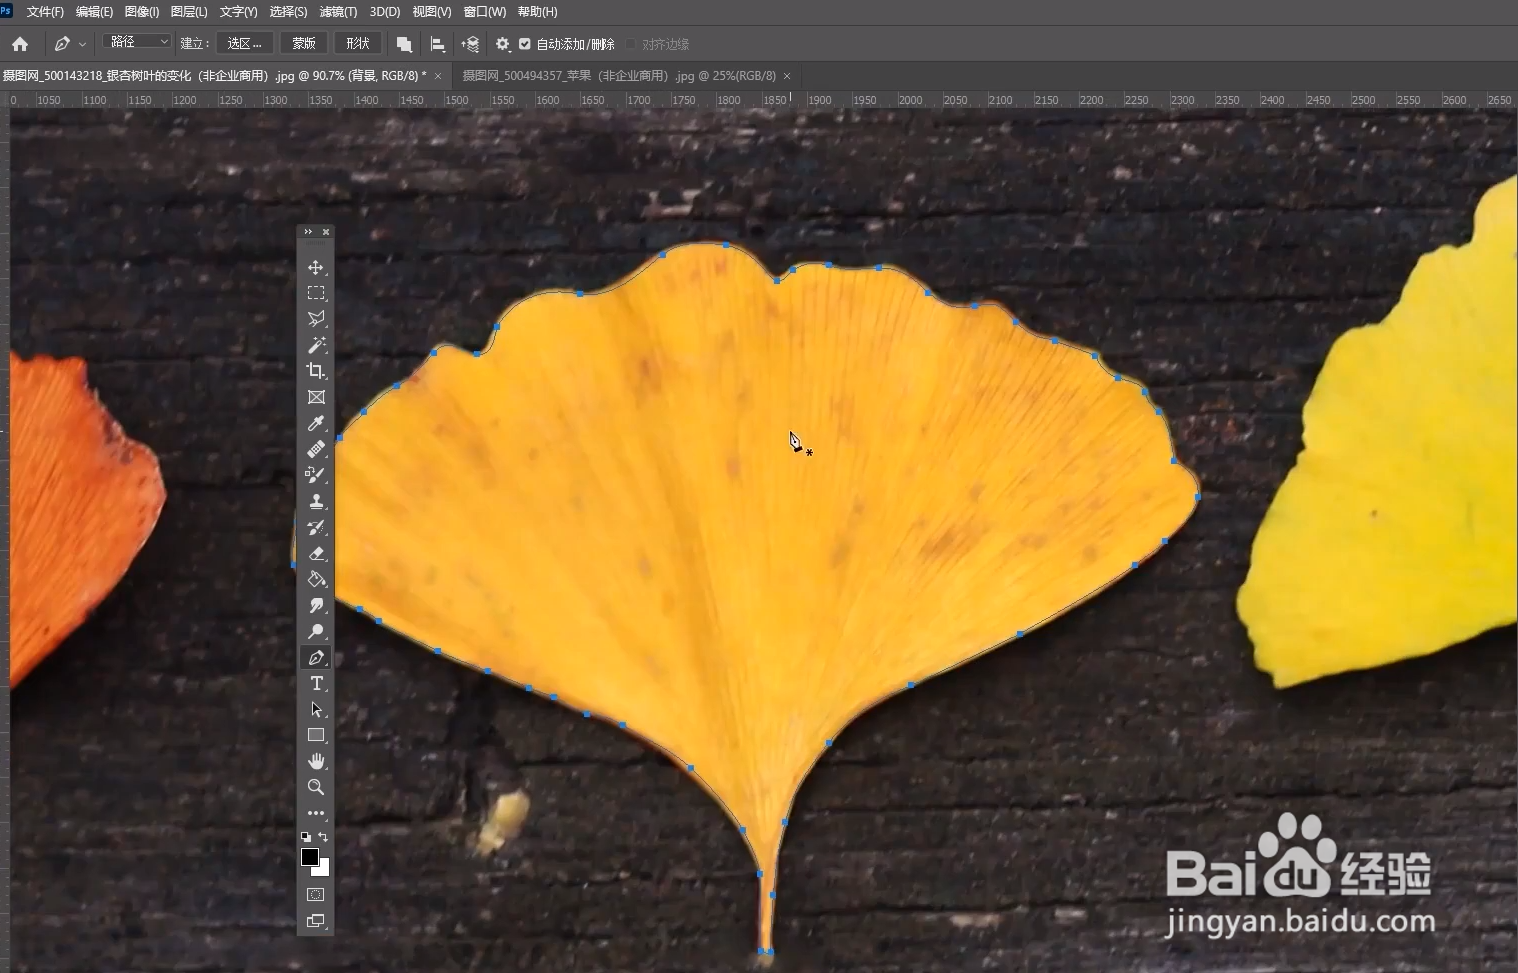Select the Rectangular Marquee tool

pos(316,293)
